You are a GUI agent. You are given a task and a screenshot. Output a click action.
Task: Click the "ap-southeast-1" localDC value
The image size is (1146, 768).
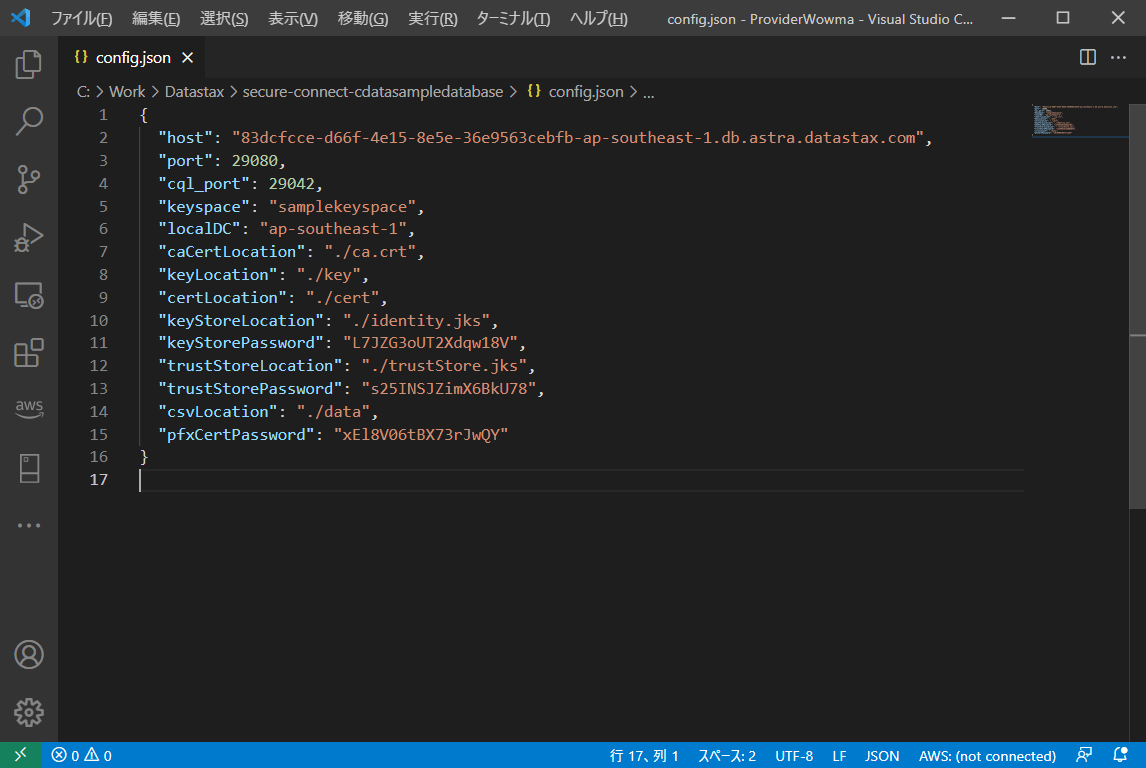333,229
